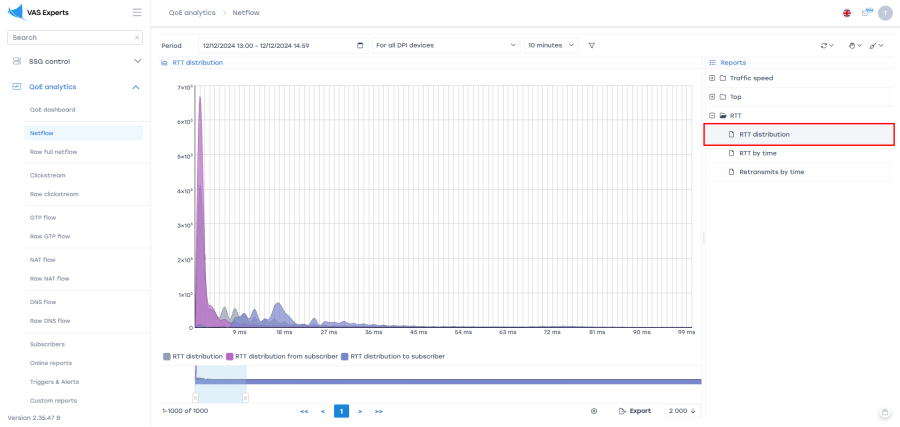Select Clickstream from the sidebar menu
Viewport: 900px width, 427px height.
(x=47, y=175)
